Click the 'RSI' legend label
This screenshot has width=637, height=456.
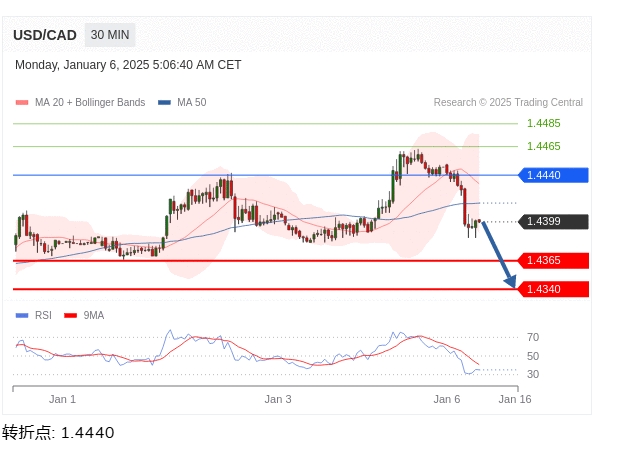[43, 315]
